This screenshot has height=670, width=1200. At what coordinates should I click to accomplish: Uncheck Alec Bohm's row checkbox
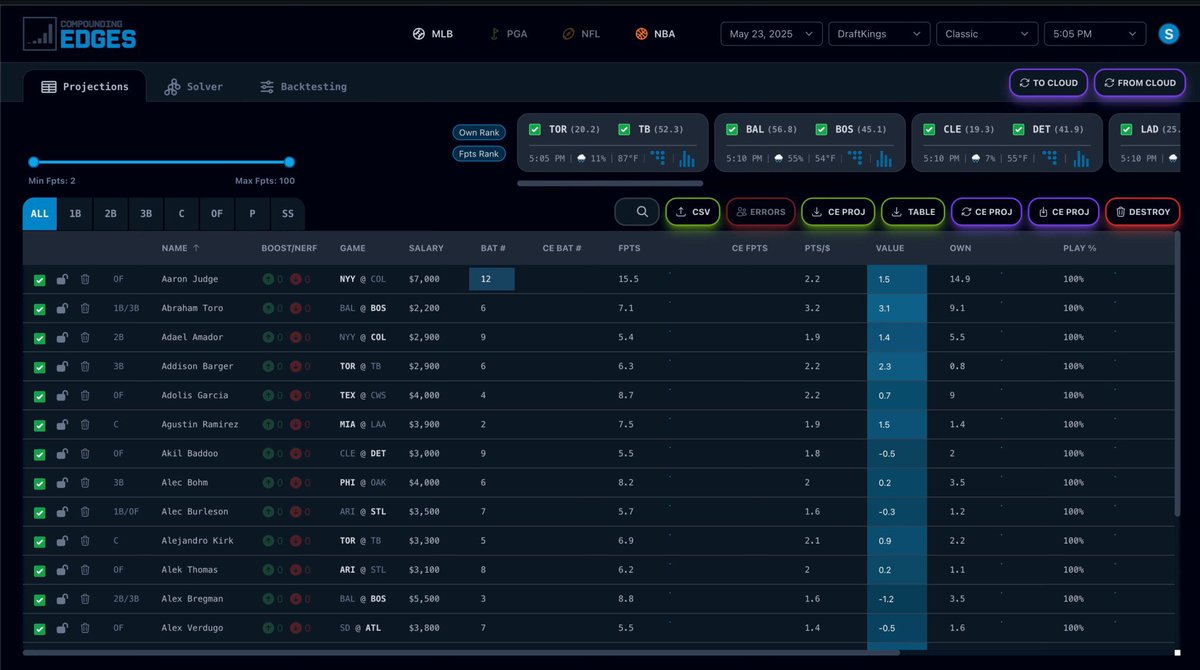pos(39,482)
